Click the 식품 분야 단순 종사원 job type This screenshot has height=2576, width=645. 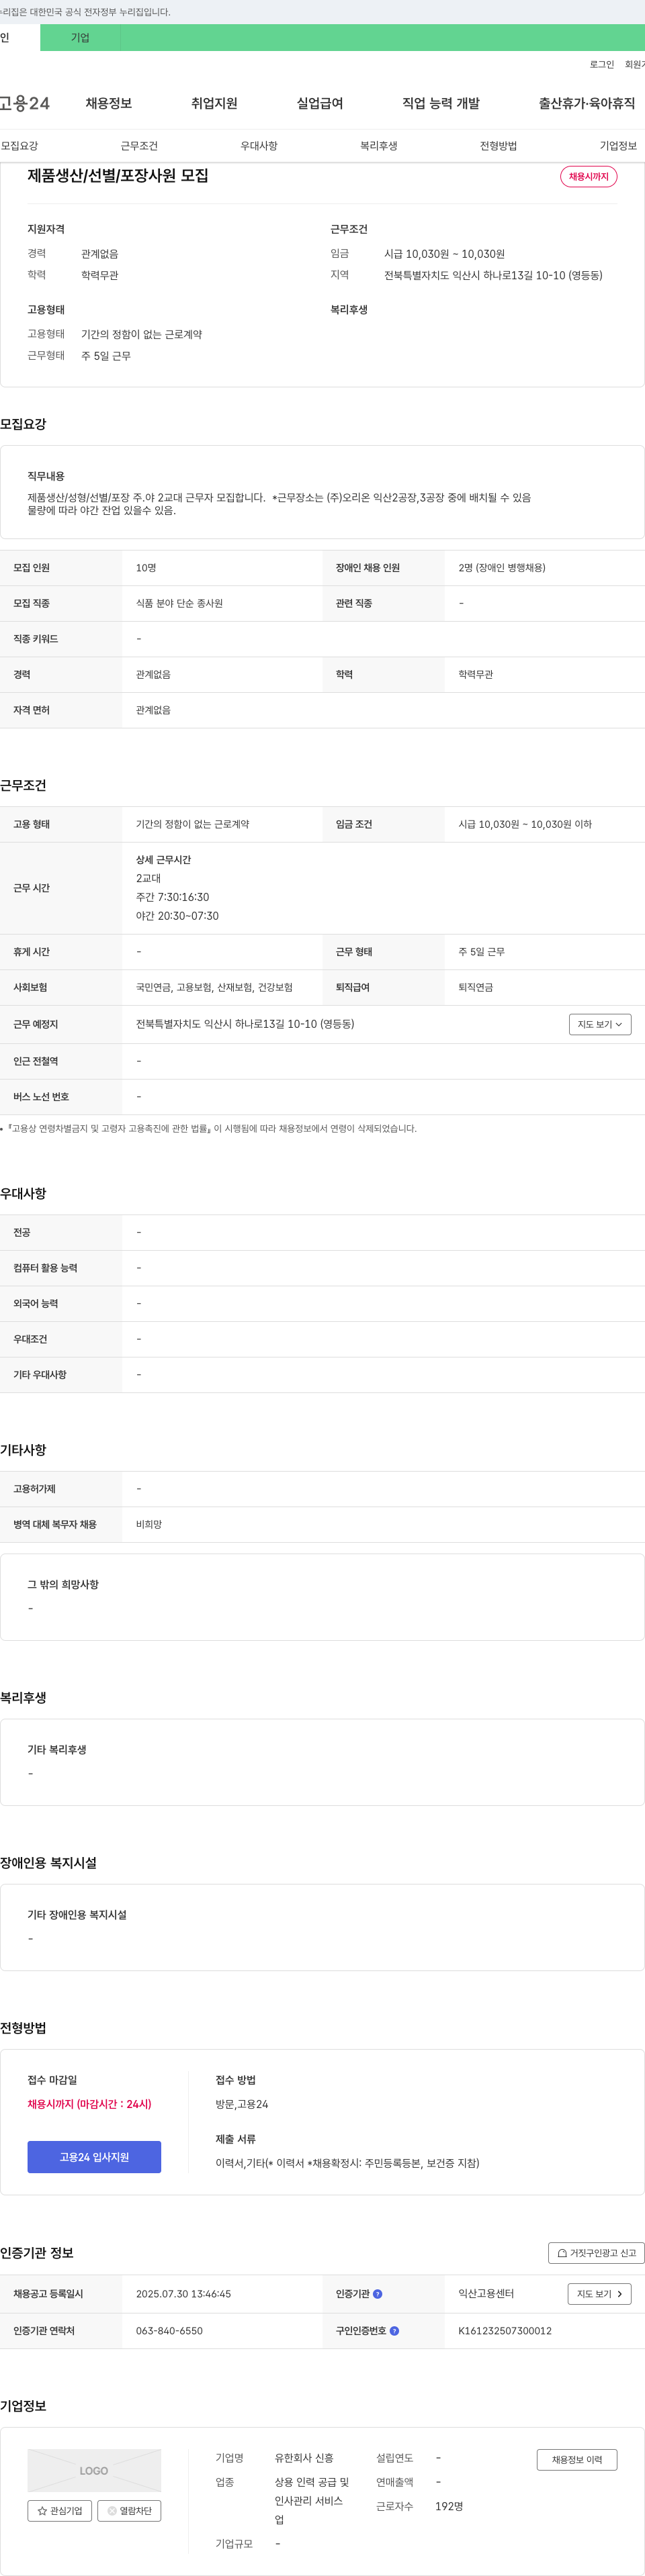click(179, 603)
